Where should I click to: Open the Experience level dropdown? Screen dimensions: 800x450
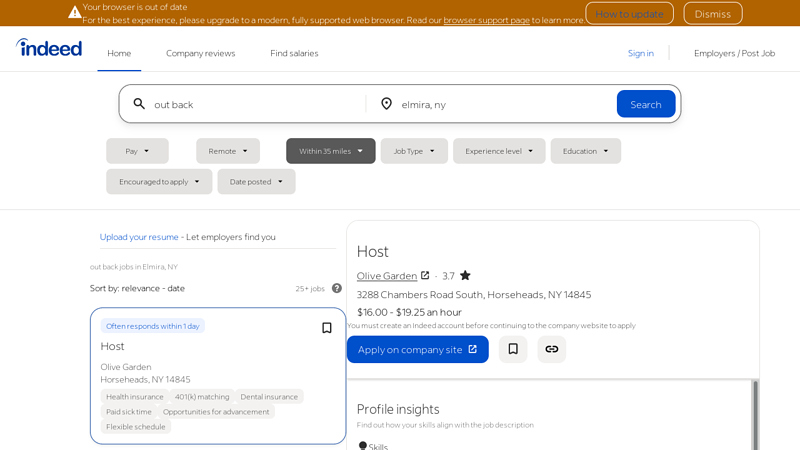(499, 151)
